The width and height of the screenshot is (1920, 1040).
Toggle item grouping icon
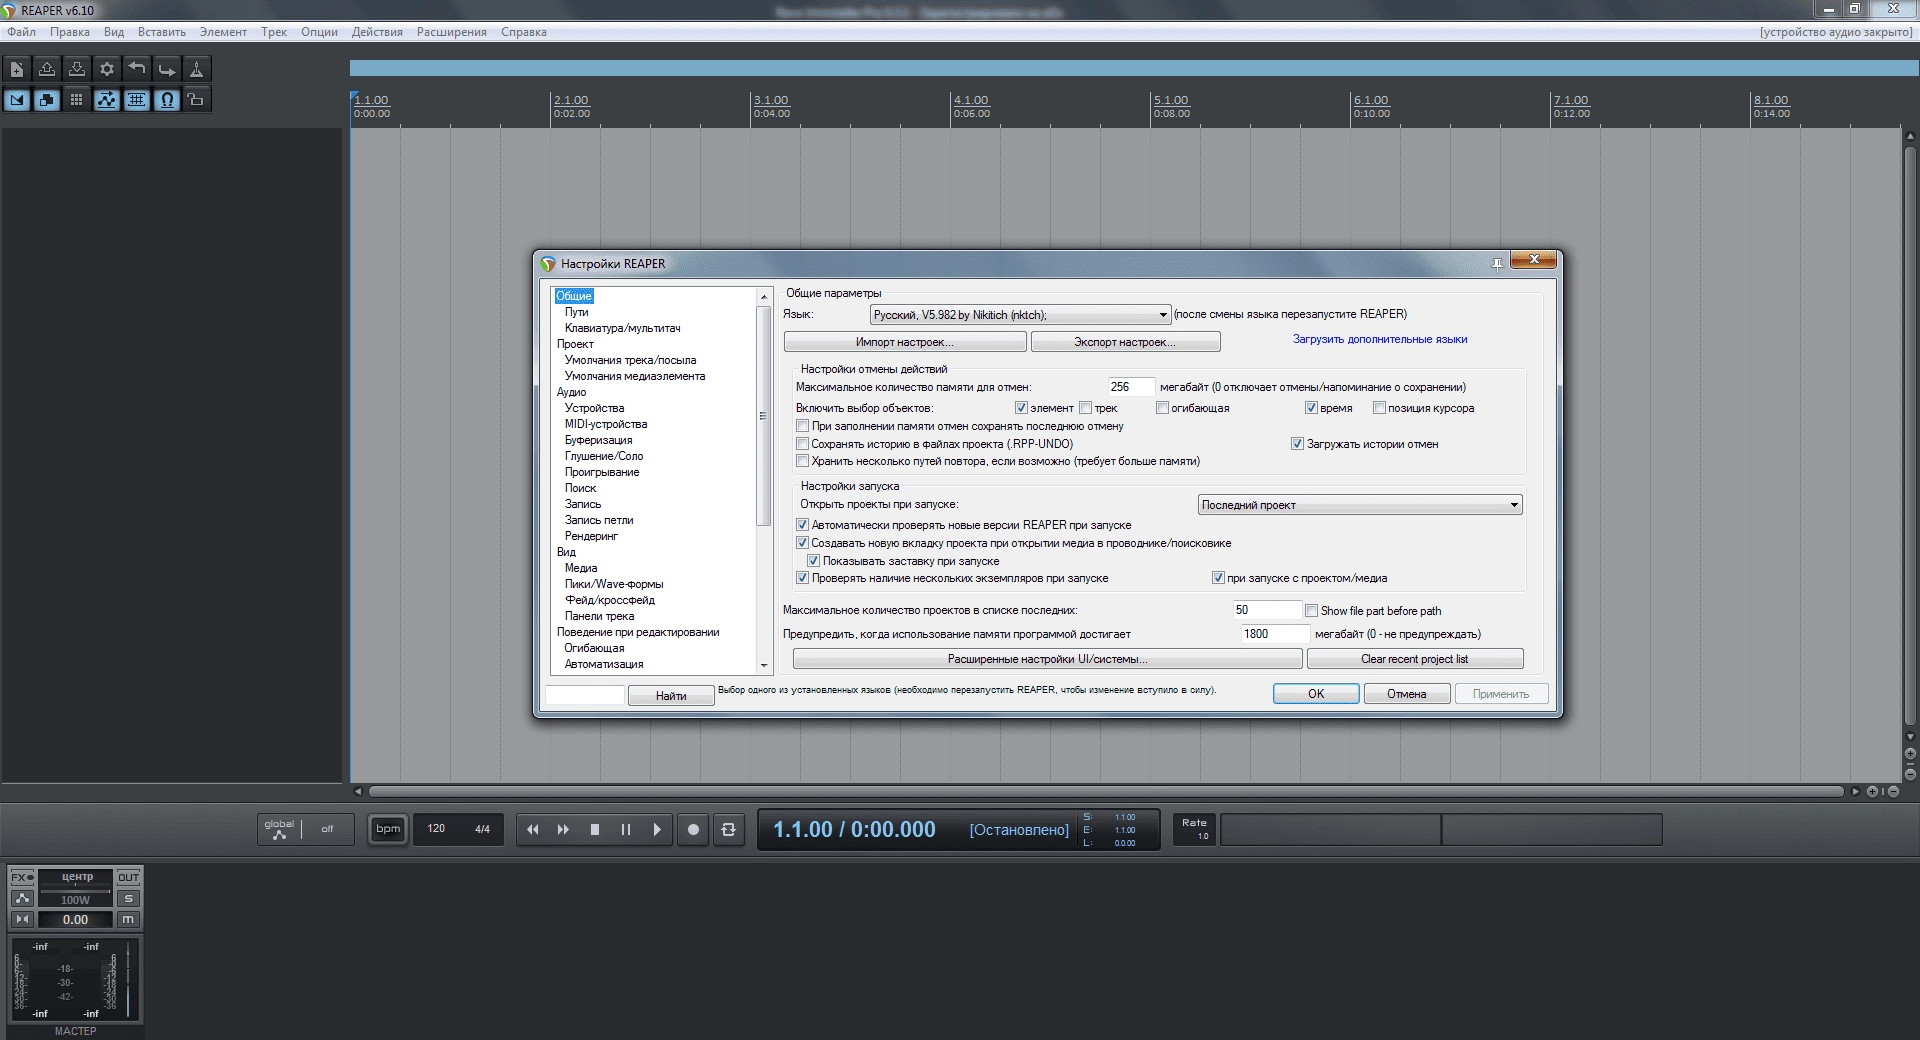point(47,100)
